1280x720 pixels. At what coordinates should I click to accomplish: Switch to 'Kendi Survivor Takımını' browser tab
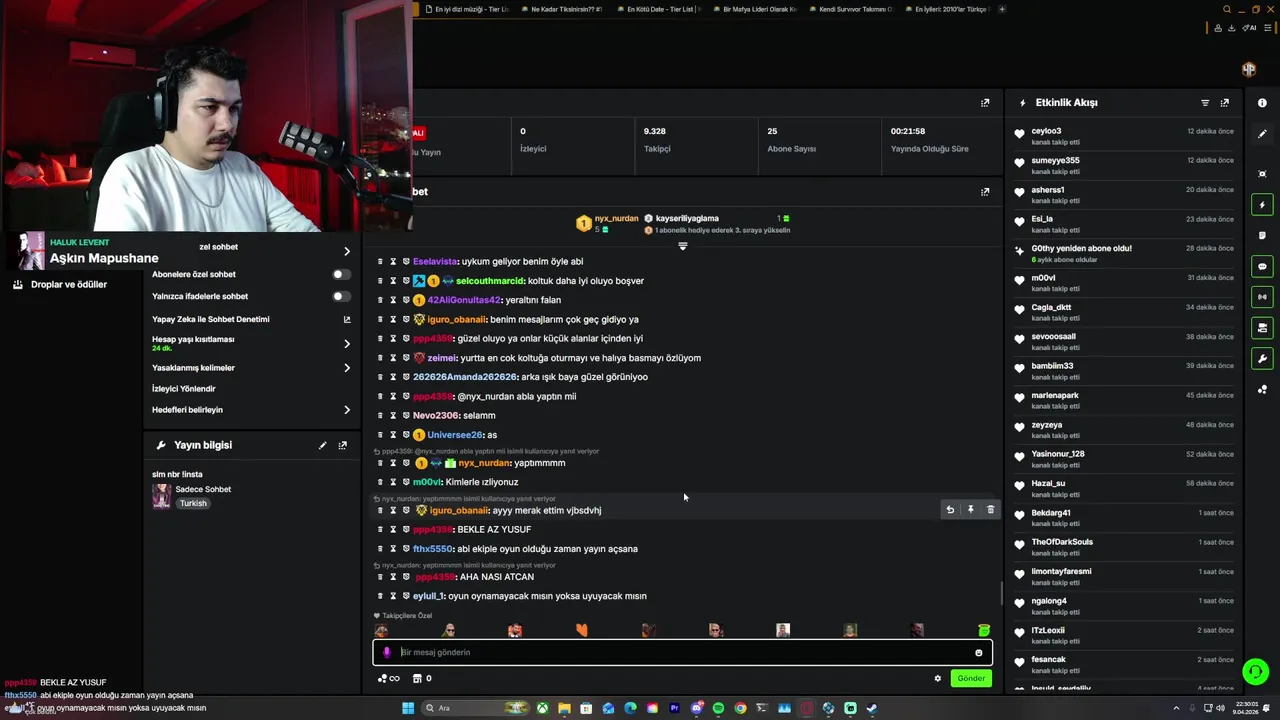850,9
